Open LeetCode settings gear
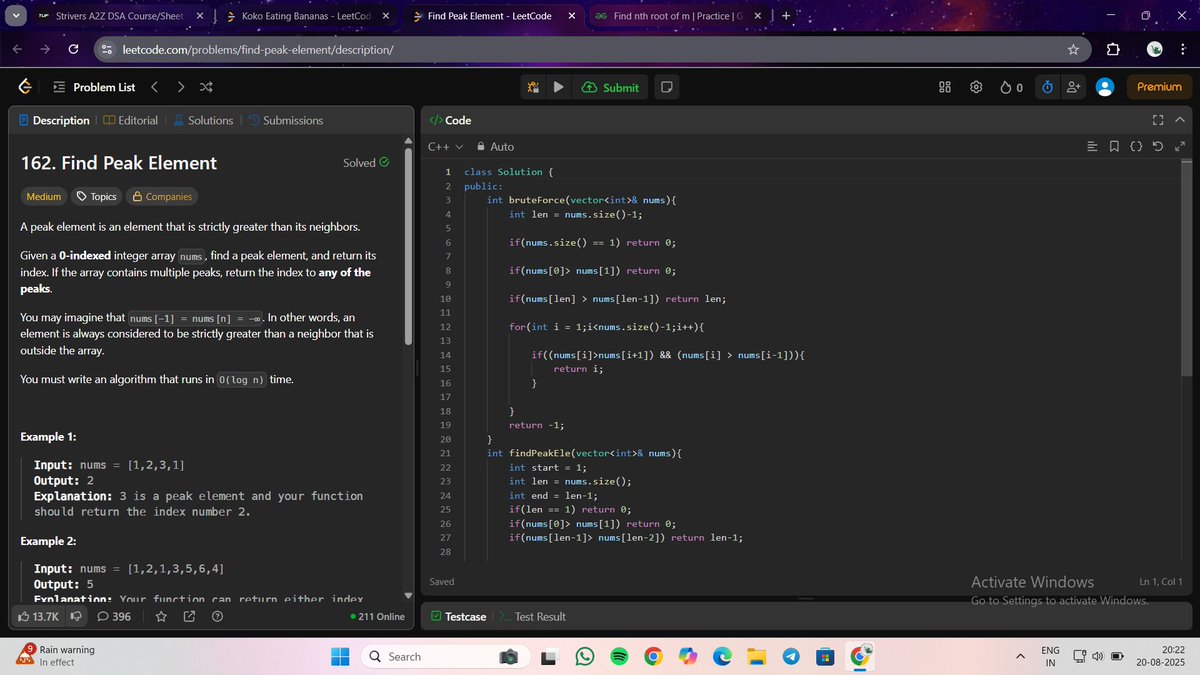 pyautogui.click(x=976, y=87)
